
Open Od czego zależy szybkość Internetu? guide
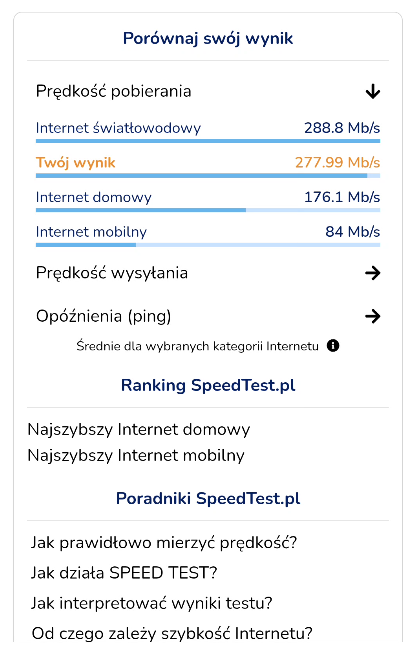(x=172, y=633)
